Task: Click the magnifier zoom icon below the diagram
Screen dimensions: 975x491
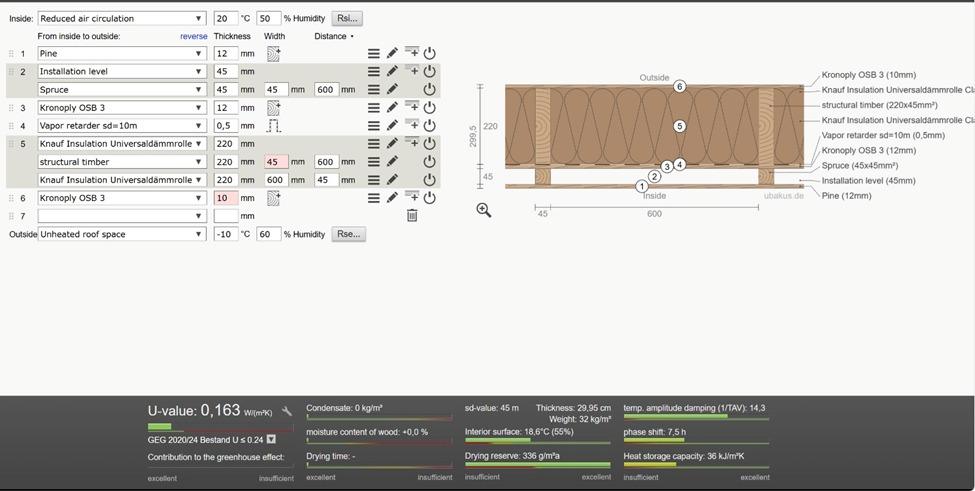Action: 484,210
